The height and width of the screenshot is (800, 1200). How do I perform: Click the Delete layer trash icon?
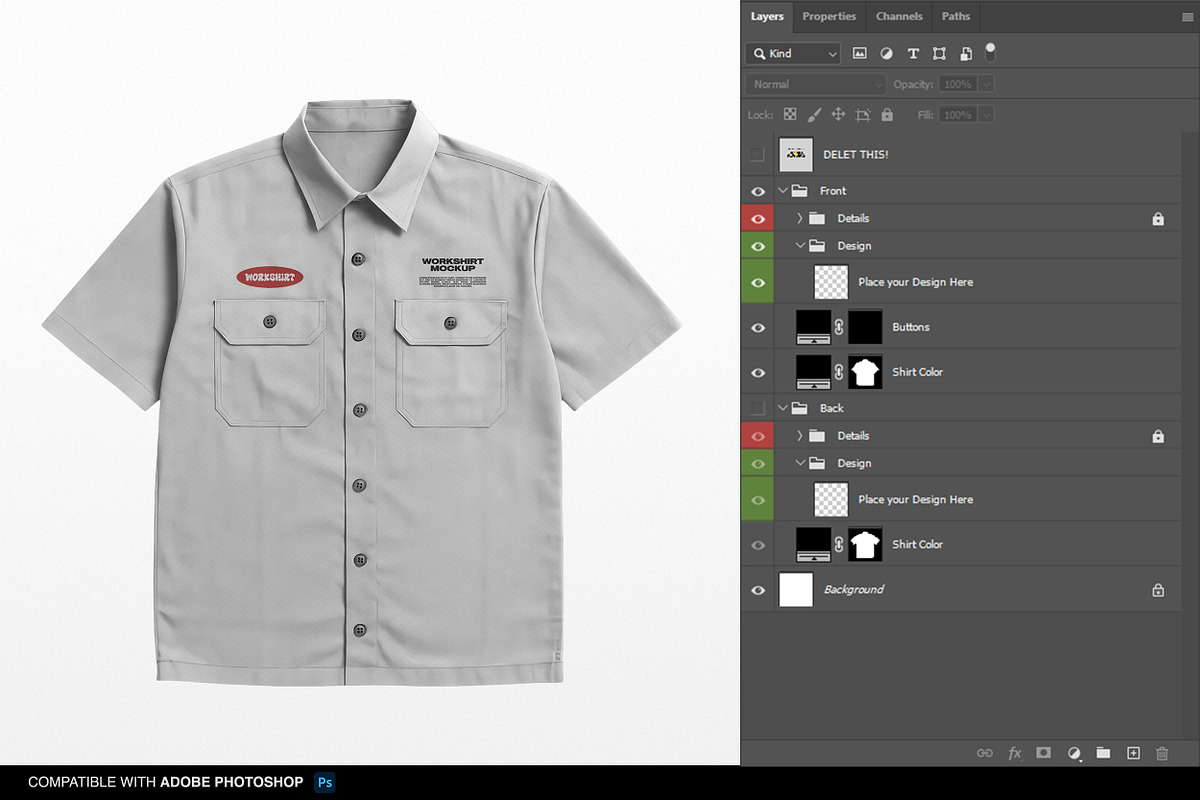pos(1162,753)
